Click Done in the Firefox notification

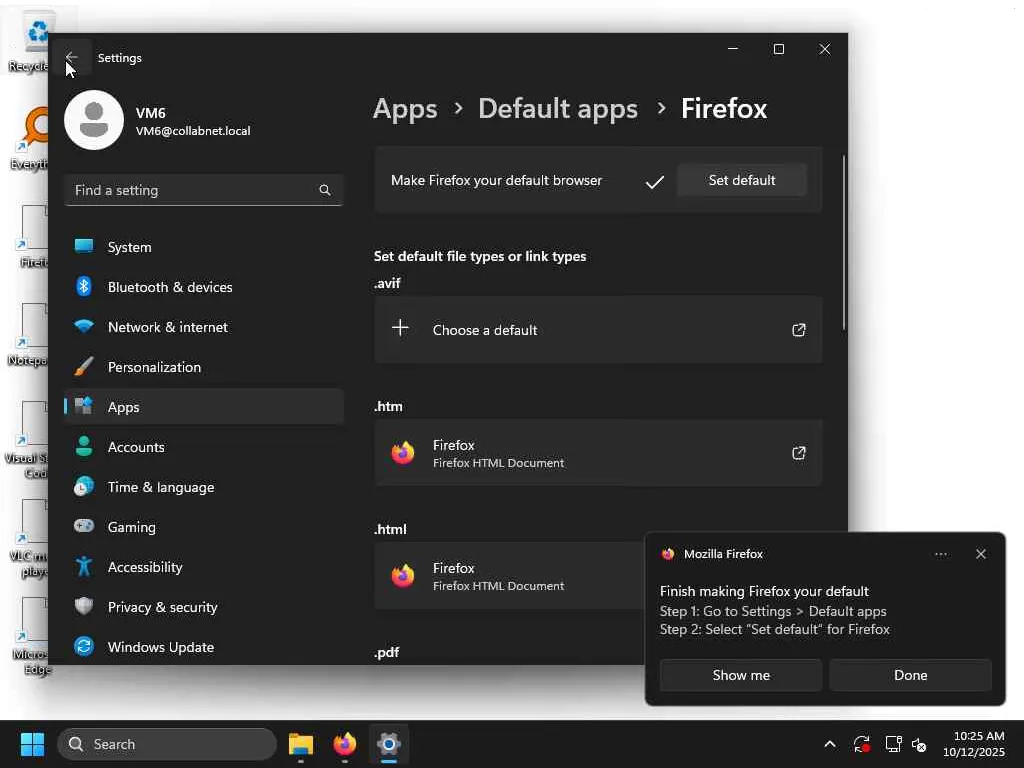coord(910,675)
